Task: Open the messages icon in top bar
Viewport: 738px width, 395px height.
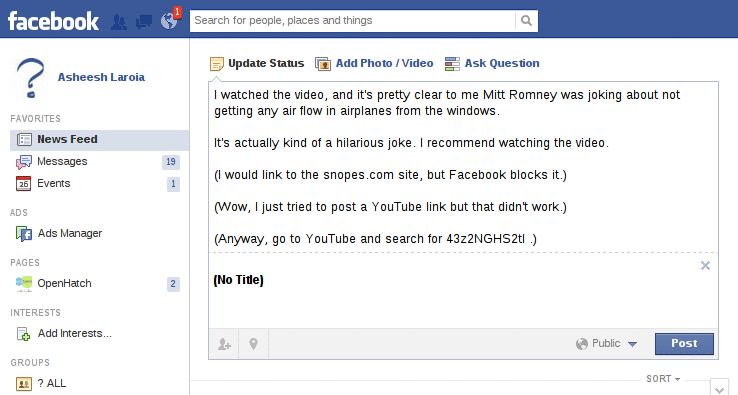Action: tap(144, 22)
